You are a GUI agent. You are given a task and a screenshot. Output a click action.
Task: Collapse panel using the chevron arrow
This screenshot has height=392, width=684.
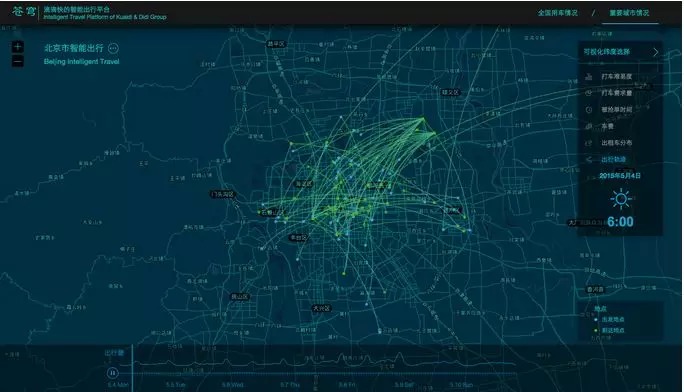pos(656,52)
